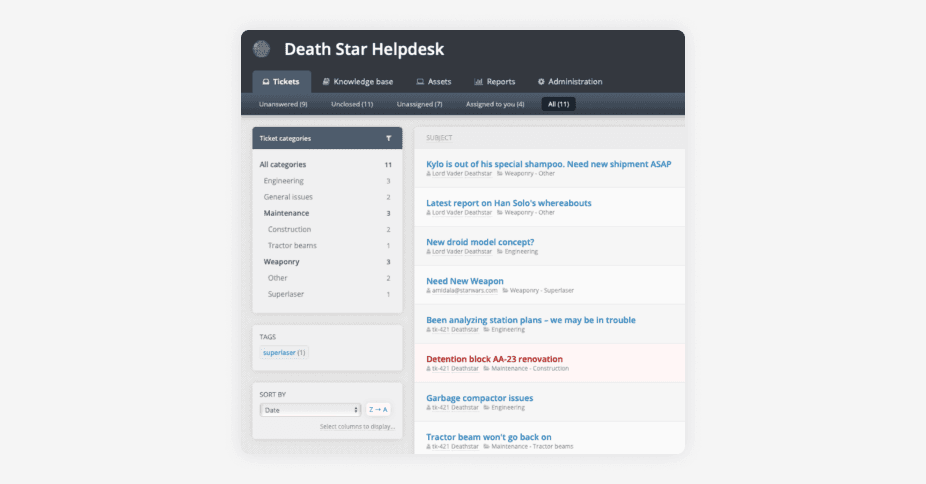Open the Knowledge base tab
Screen dimensions: 926x484
click(x=358, y=81)
